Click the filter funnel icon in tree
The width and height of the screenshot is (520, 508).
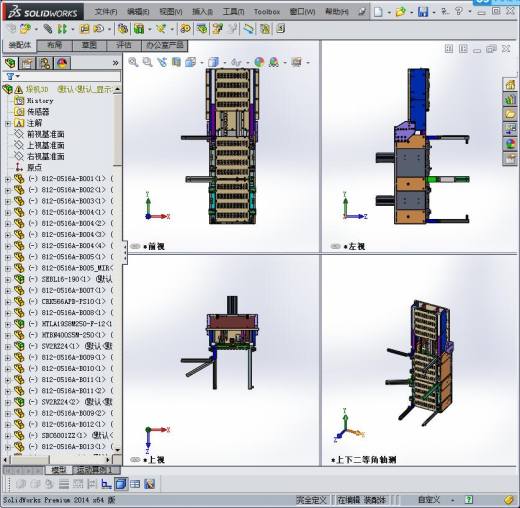10,77
